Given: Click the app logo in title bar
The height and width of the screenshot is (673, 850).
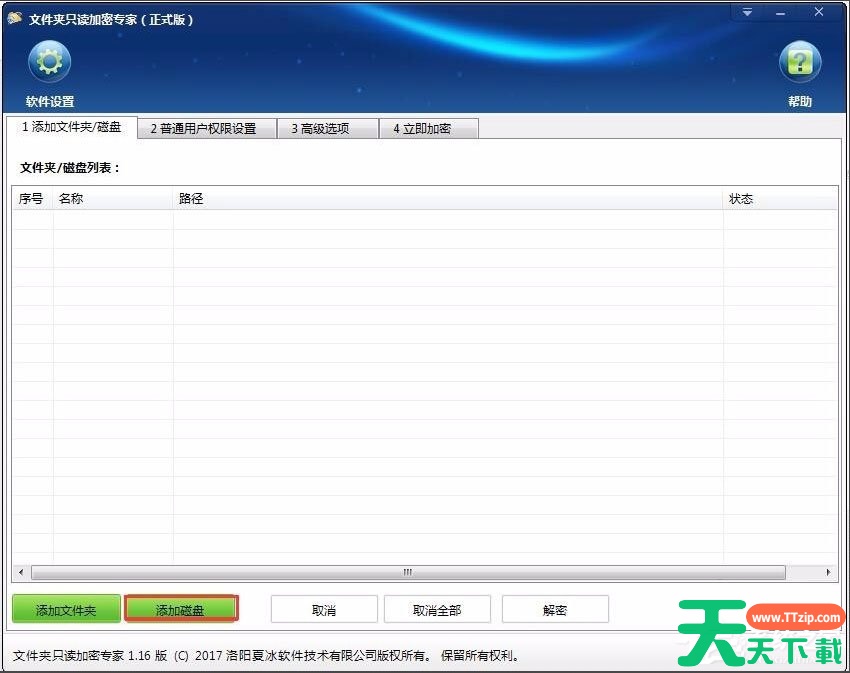Looking at the screenshot, I should [x=15, y=18].
